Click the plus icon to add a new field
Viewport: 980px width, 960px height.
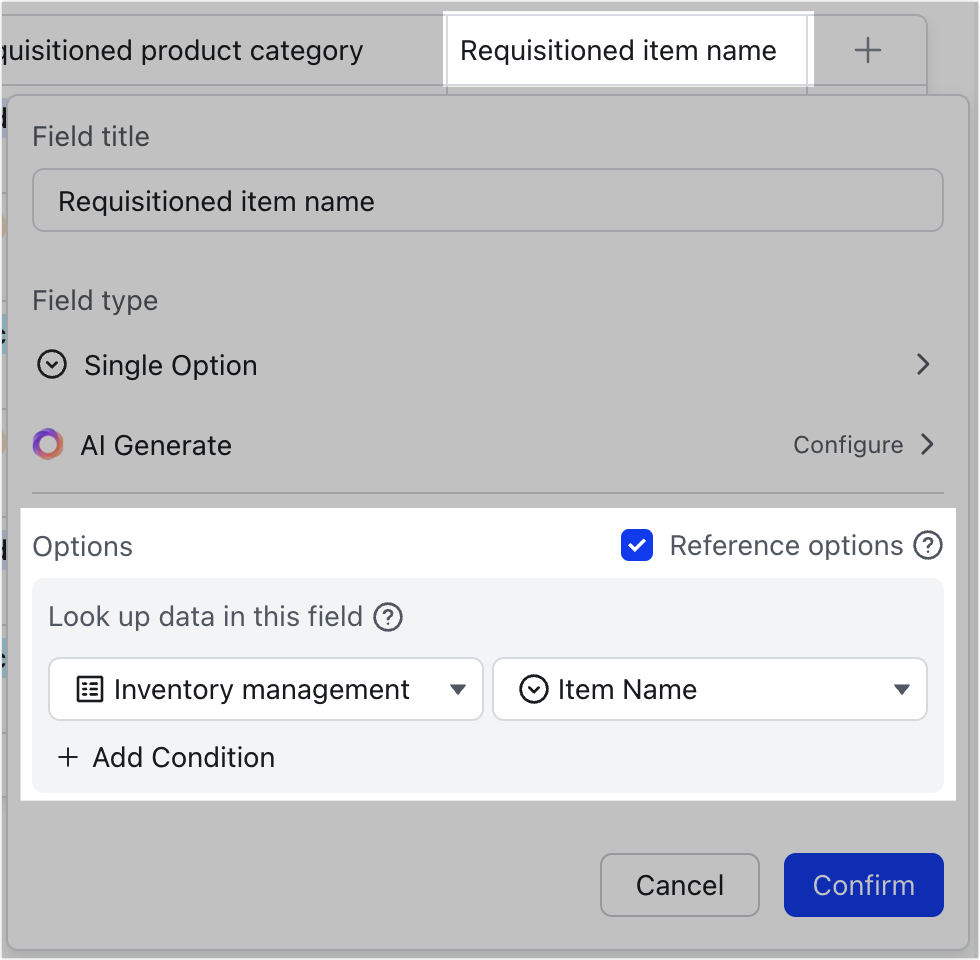868,50
